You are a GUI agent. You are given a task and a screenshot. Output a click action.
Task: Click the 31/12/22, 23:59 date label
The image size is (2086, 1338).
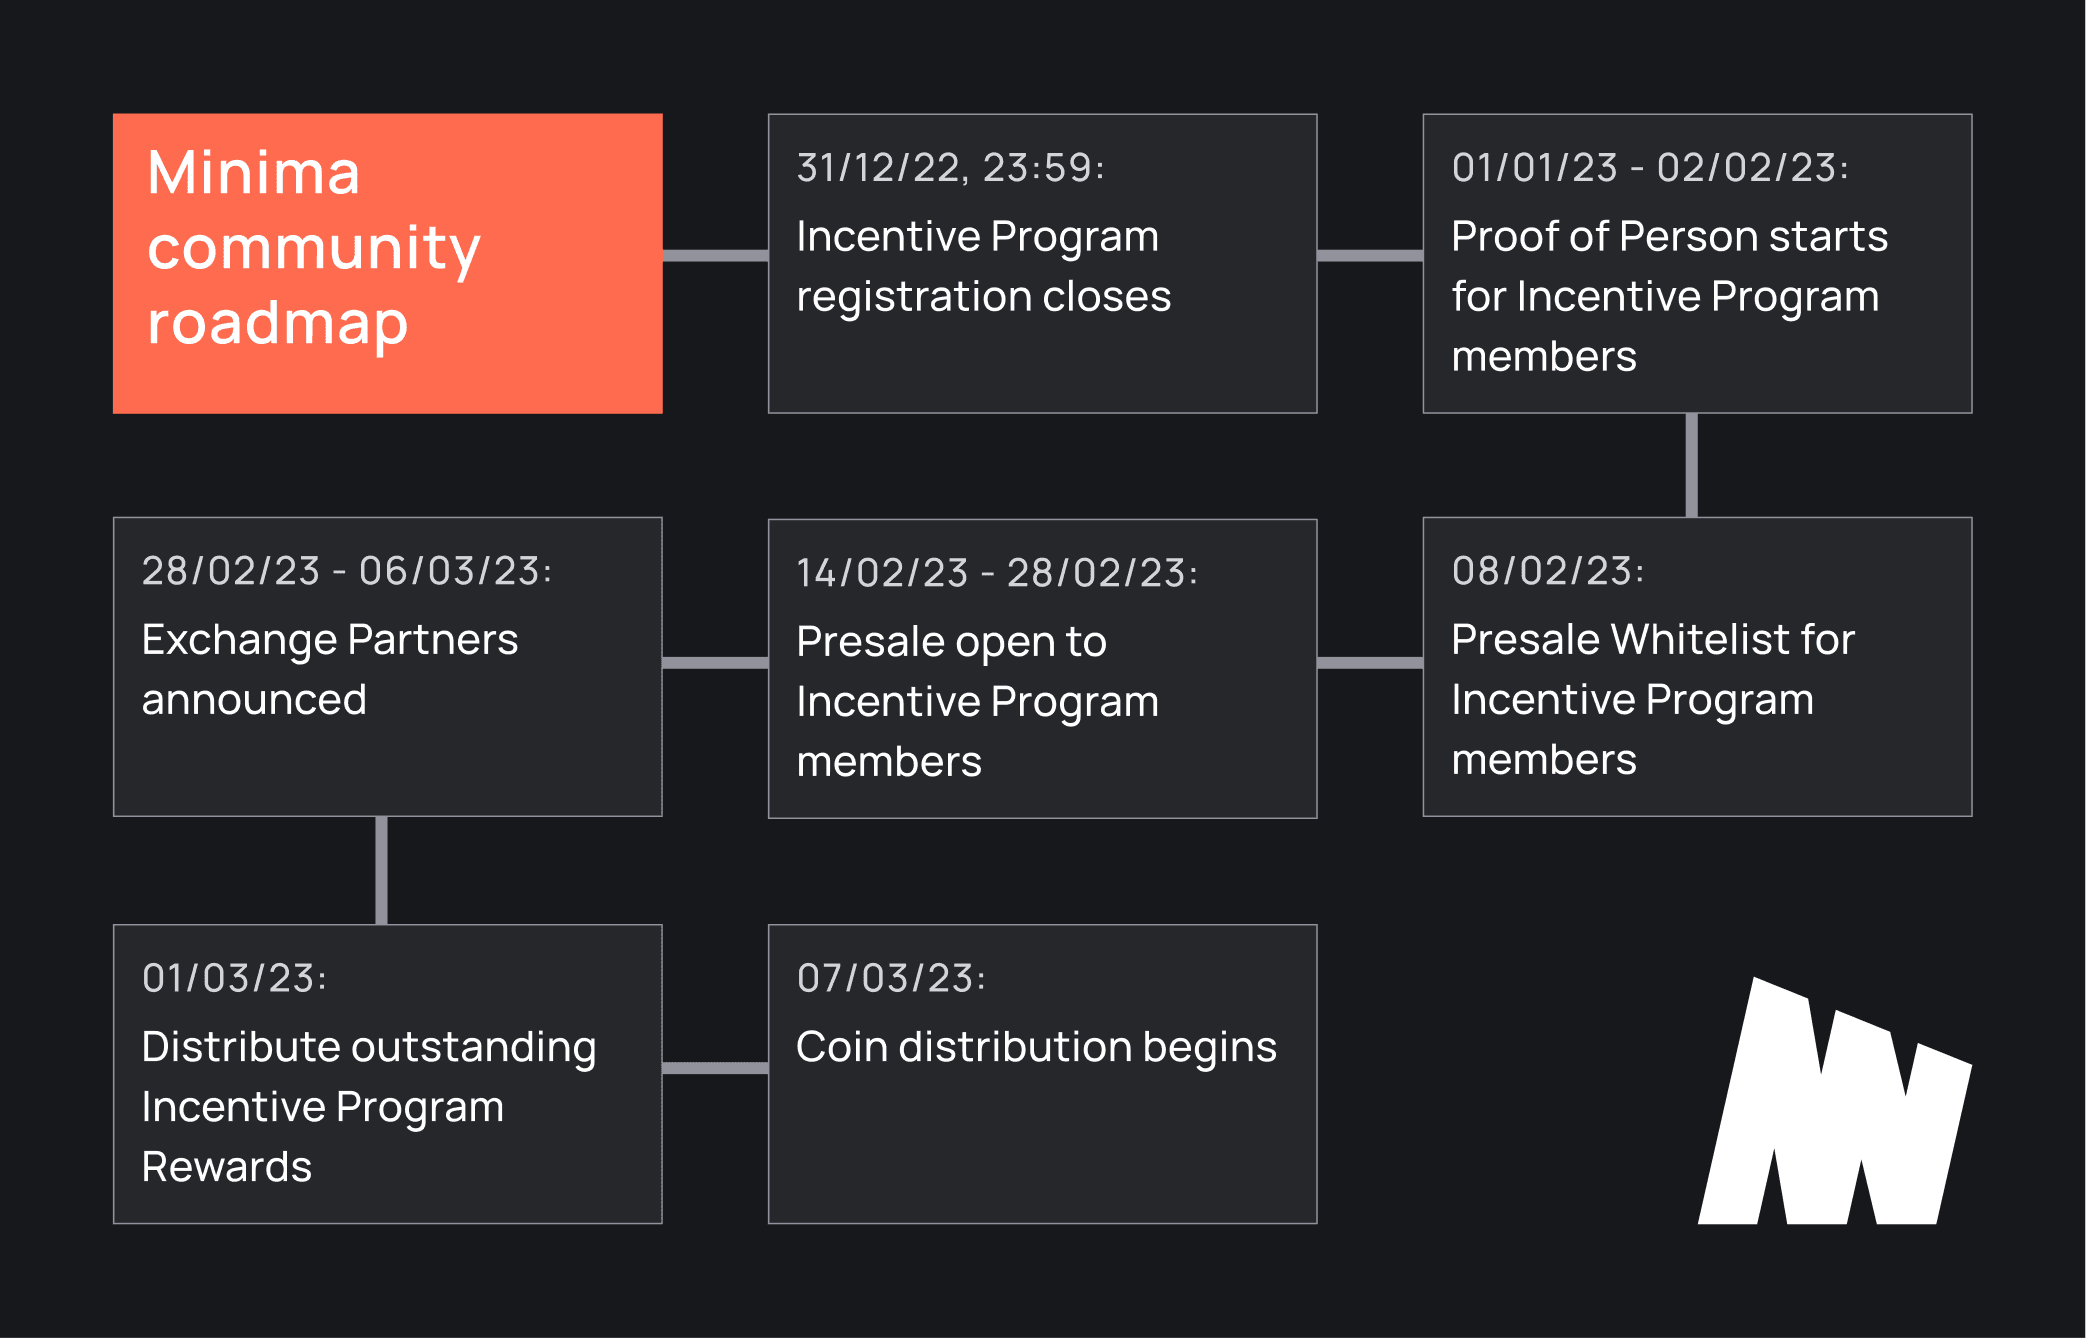pos(951,167)
